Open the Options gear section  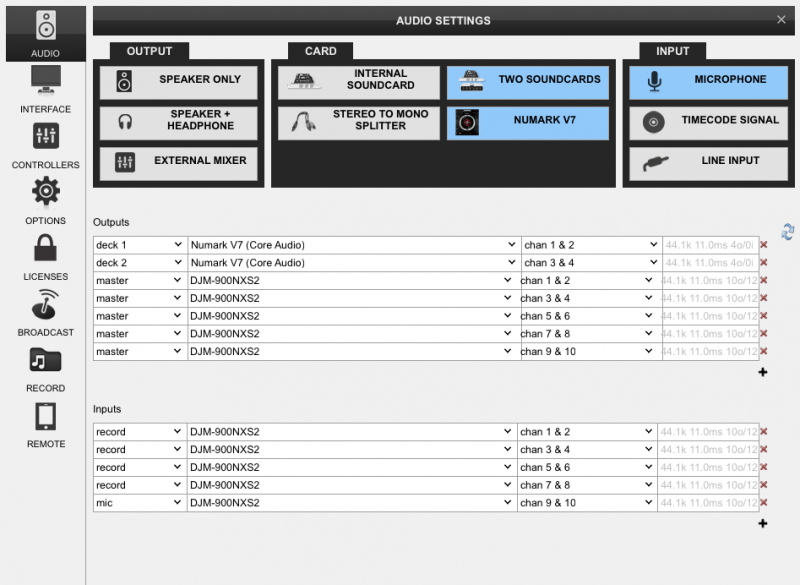click(45, 201)
